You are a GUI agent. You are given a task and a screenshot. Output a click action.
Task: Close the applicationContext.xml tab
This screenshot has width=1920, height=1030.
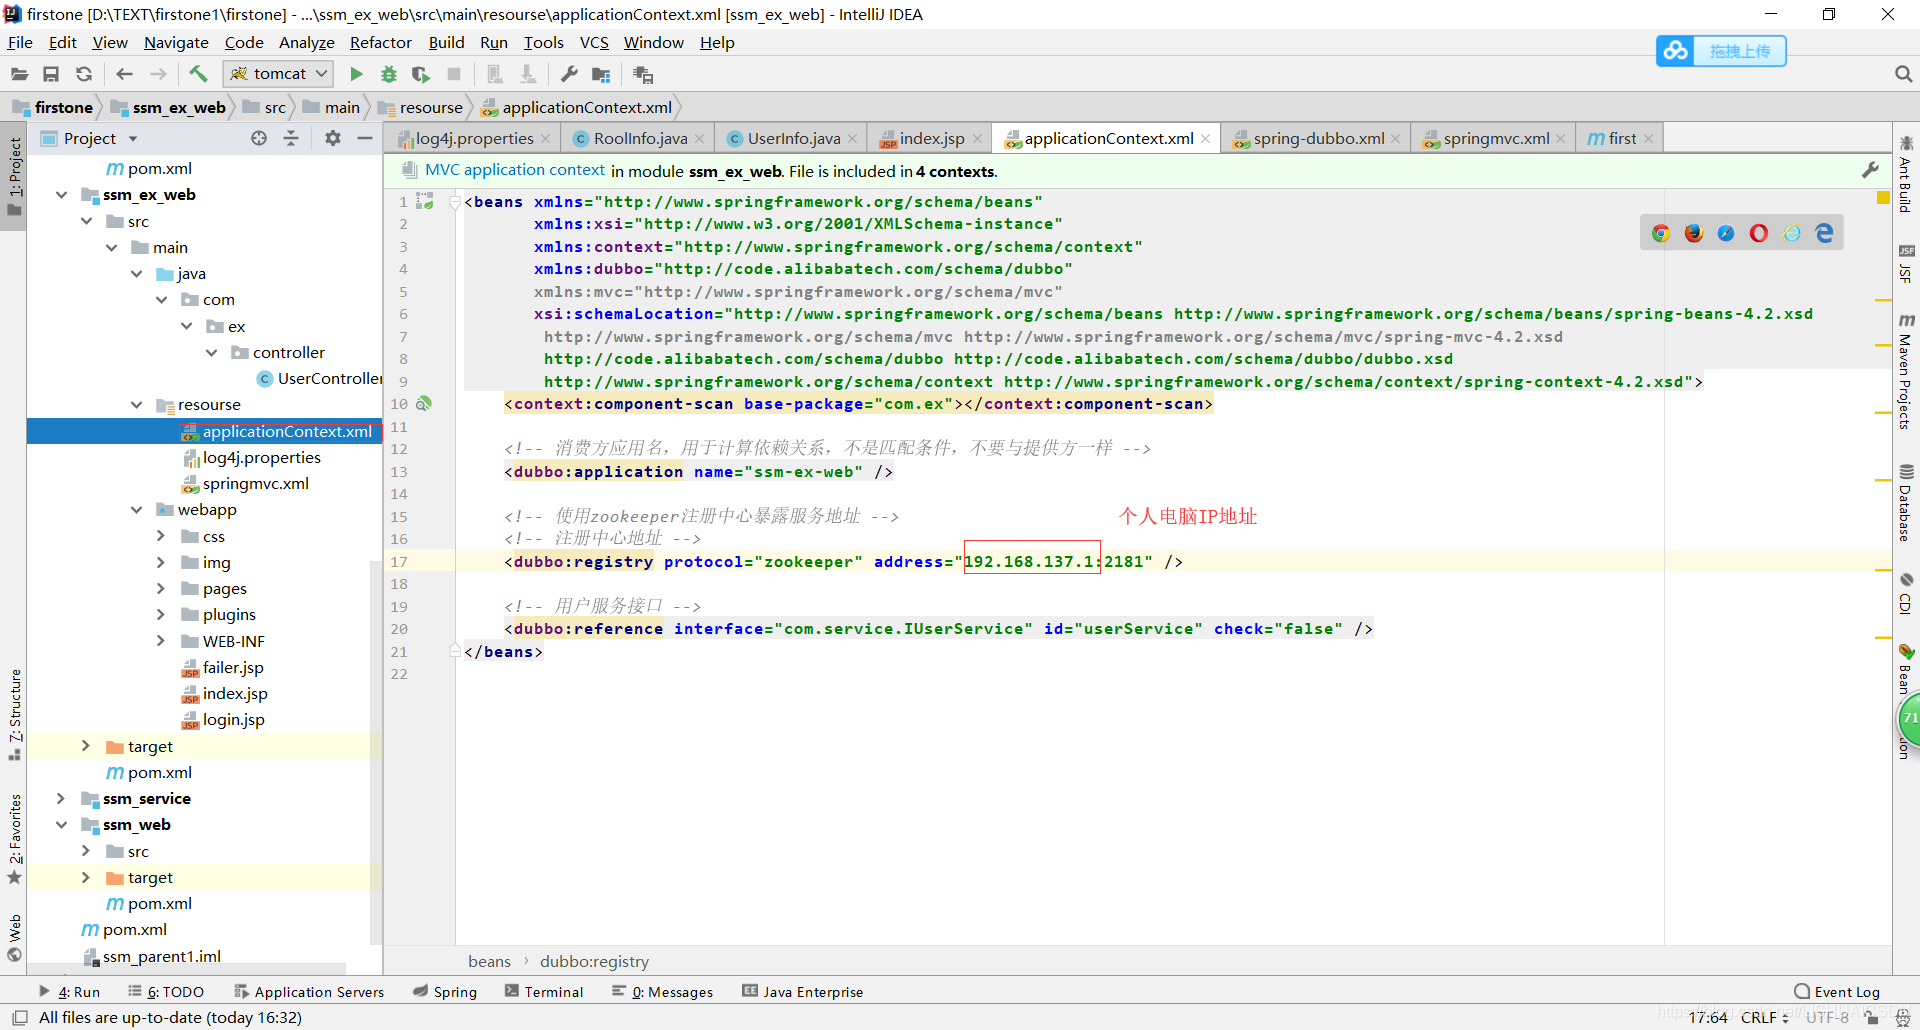point(1206,139)
